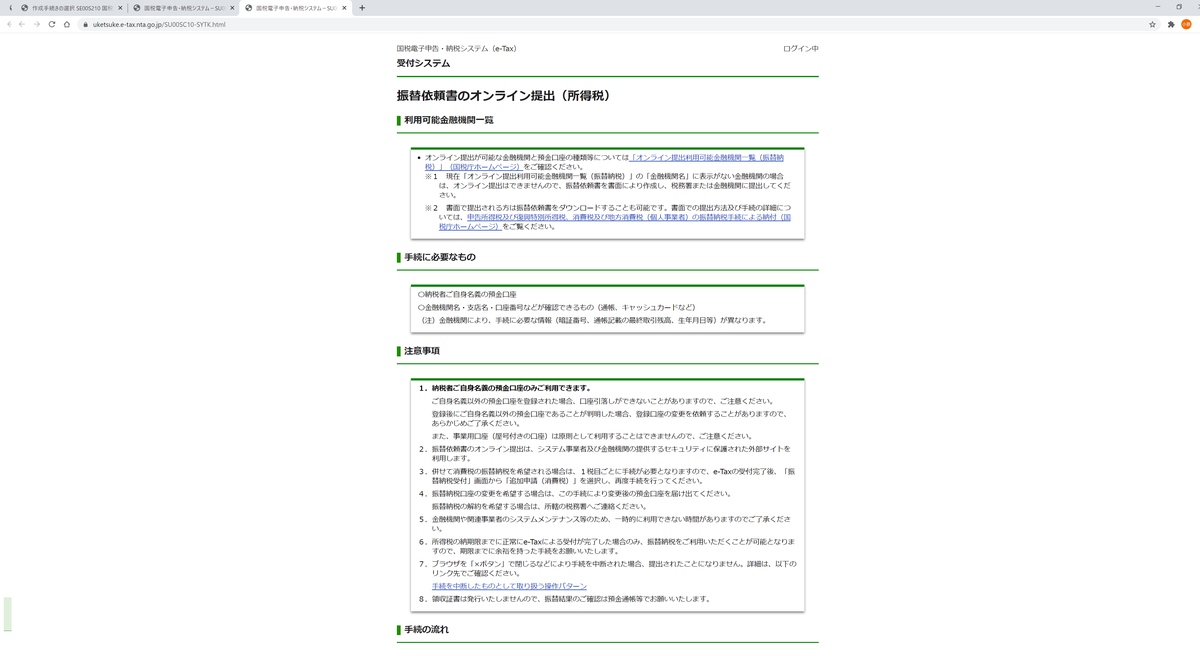Click the ○金融機関名・支店名・口座番号 line
The height and width of the screenshot is (656, 1200).
tap(556, 307)
